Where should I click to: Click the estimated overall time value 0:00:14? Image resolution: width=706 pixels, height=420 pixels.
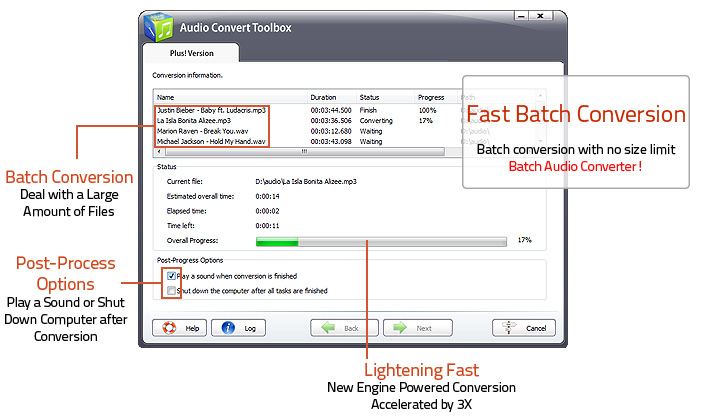267,196
